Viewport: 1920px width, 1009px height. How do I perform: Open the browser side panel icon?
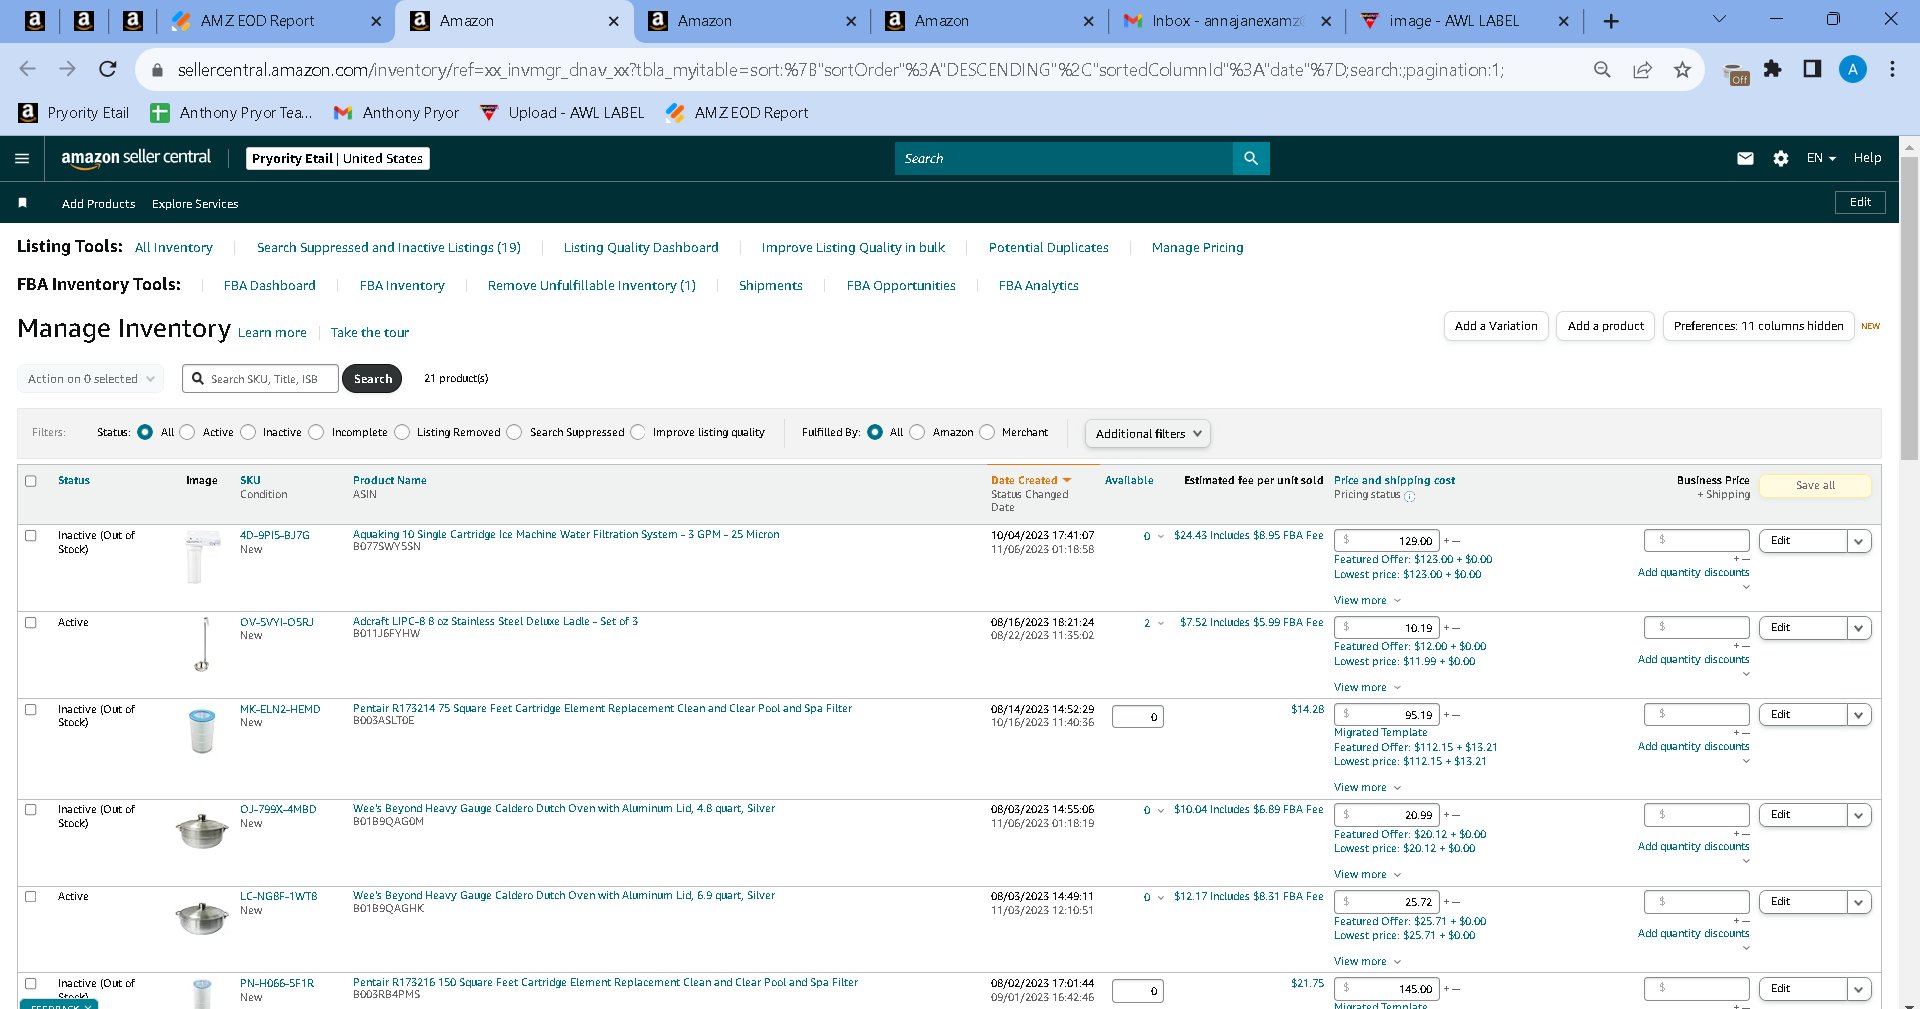click(1812, 69)
